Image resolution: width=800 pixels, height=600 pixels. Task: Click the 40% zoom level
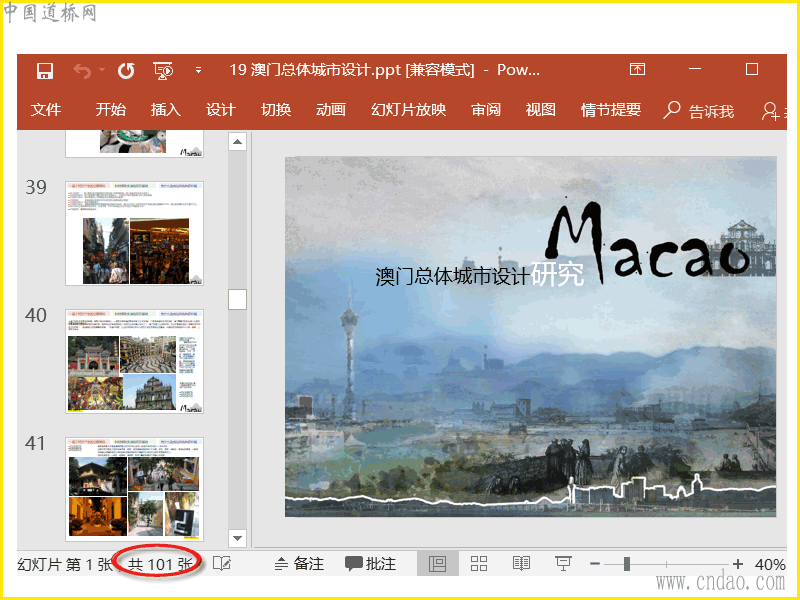(x=770, y=564)
